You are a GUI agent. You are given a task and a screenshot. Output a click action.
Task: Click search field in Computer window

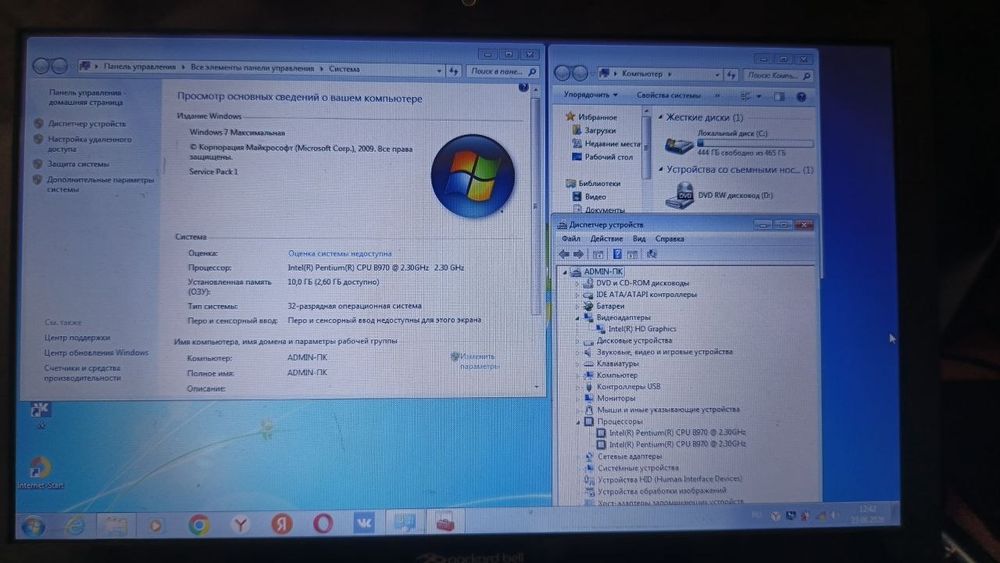tap(778, 75)
